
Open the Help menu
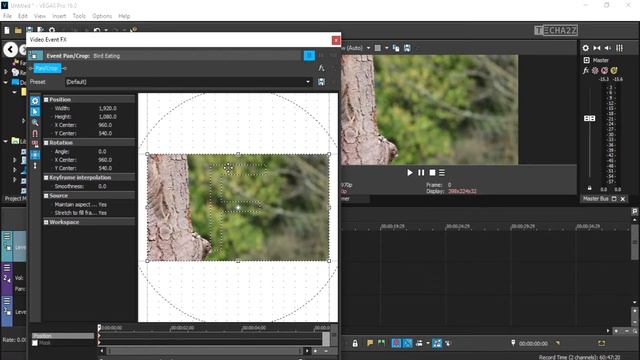[124, 16]
